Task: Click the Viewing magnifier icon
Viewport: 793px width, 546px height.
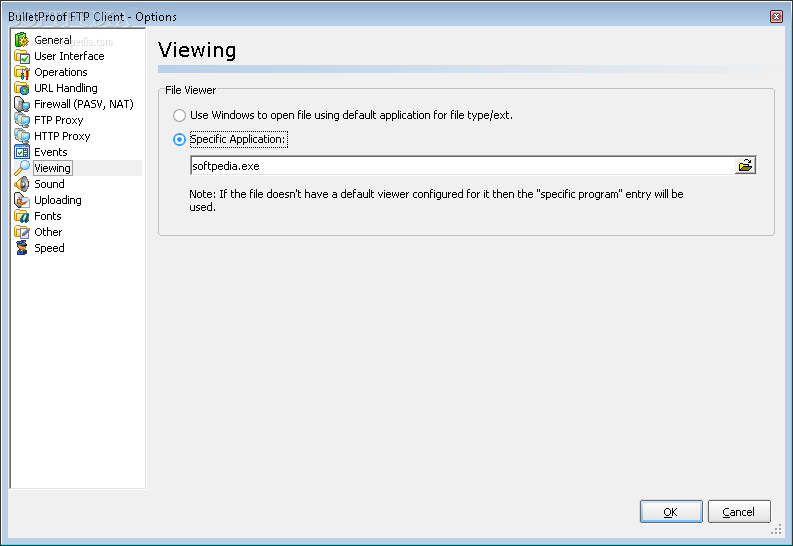Action: click(22, 168)
